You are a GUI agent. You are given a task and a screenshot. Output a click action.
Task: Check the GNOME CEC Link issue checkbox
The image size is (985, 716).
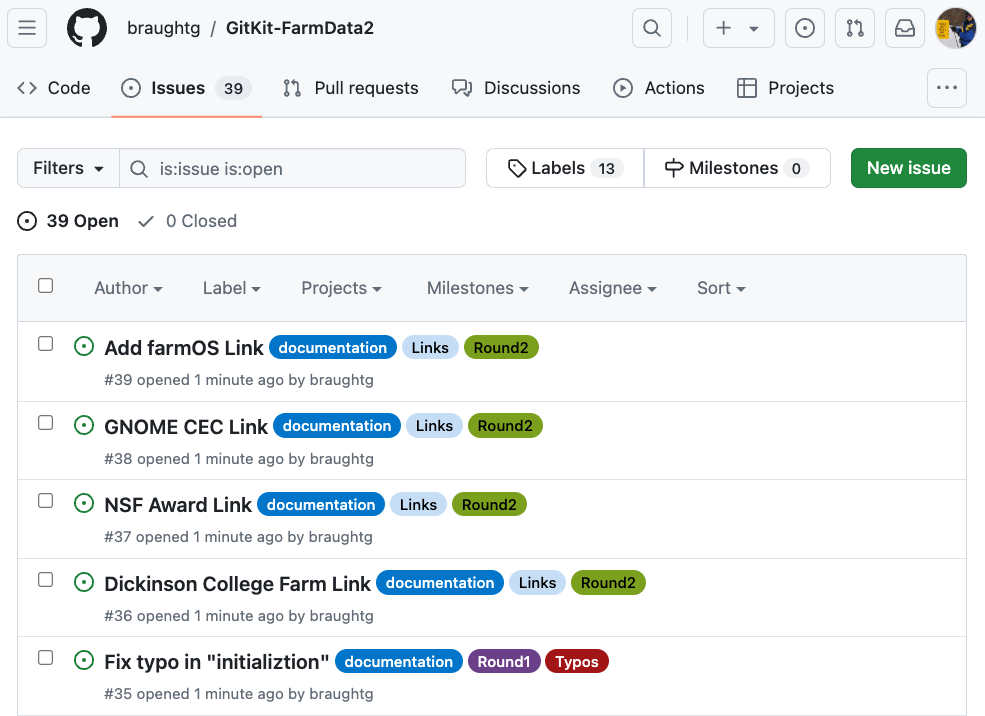tap(45, 423)
